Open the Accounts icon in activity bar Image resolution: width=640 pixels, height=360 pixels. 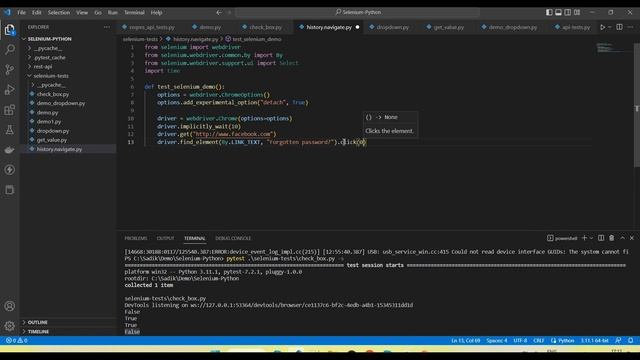tap(10, 306)
